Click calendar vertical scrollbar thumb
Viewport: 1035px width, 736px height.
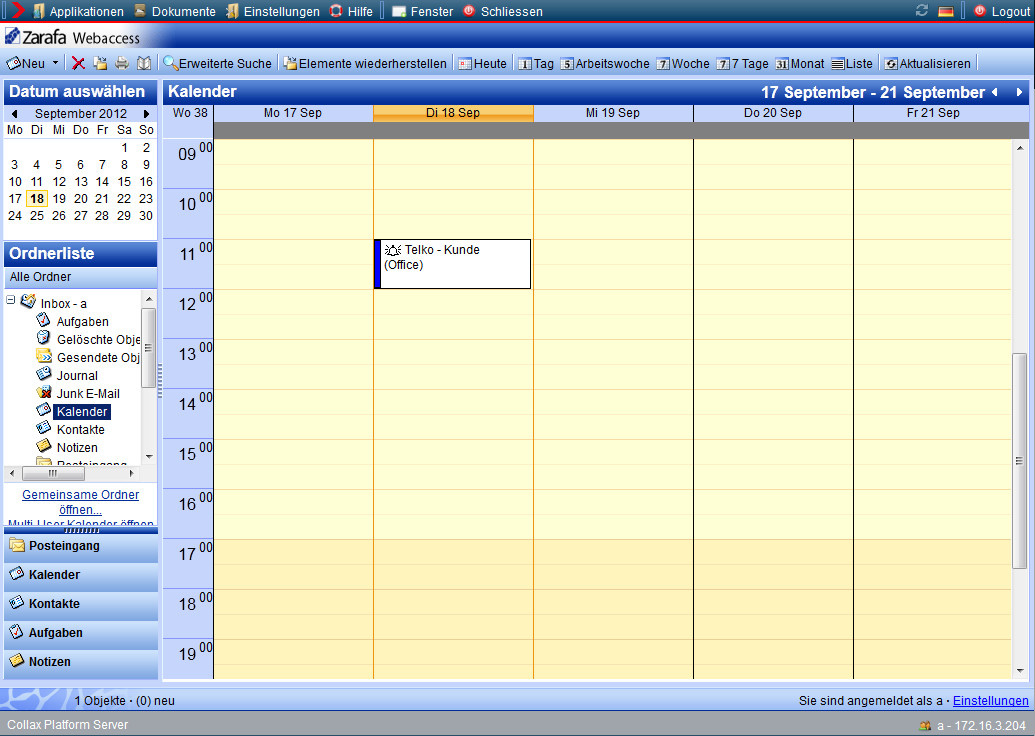tap(1020, 460)
